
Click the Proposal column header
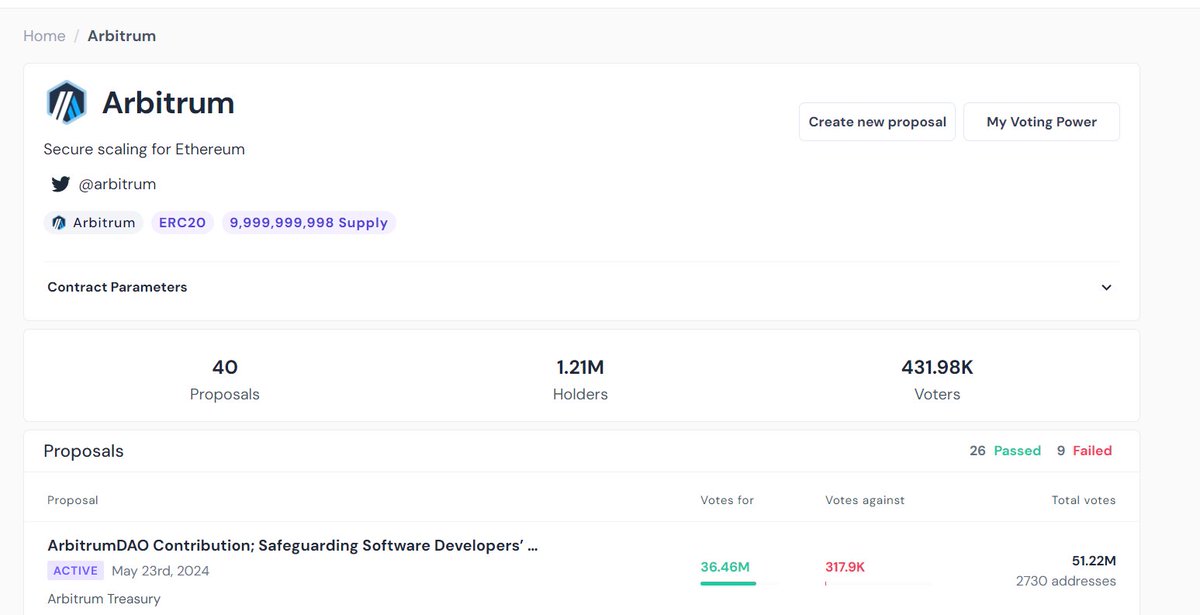point(73,500)
